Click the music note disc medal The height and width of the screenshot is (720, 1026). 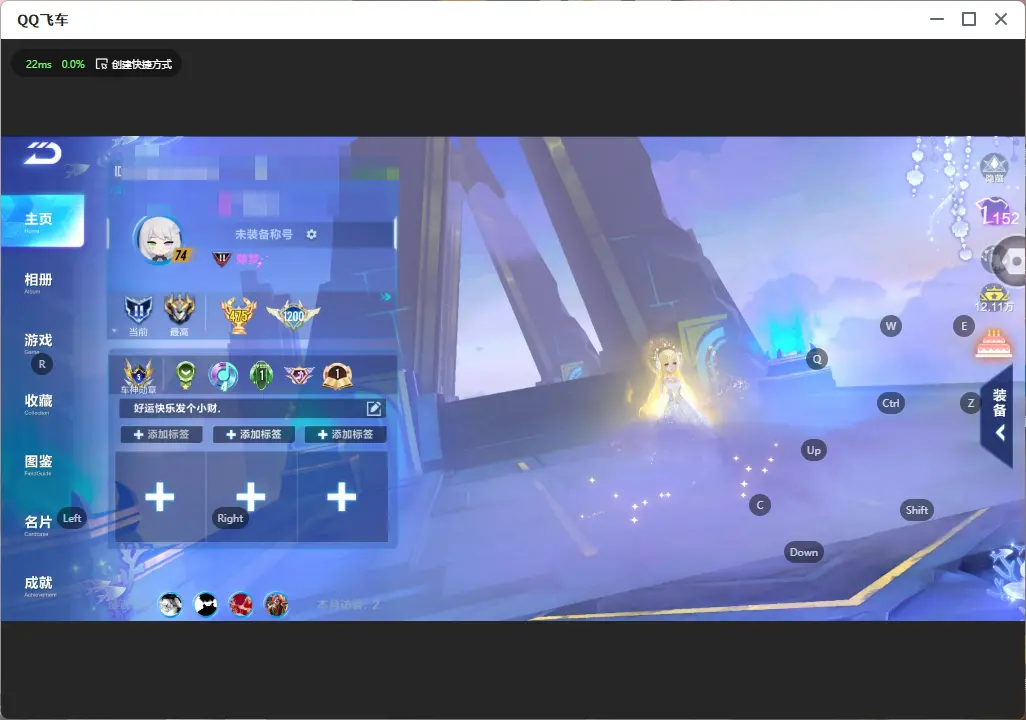click(x=223, y=376)
